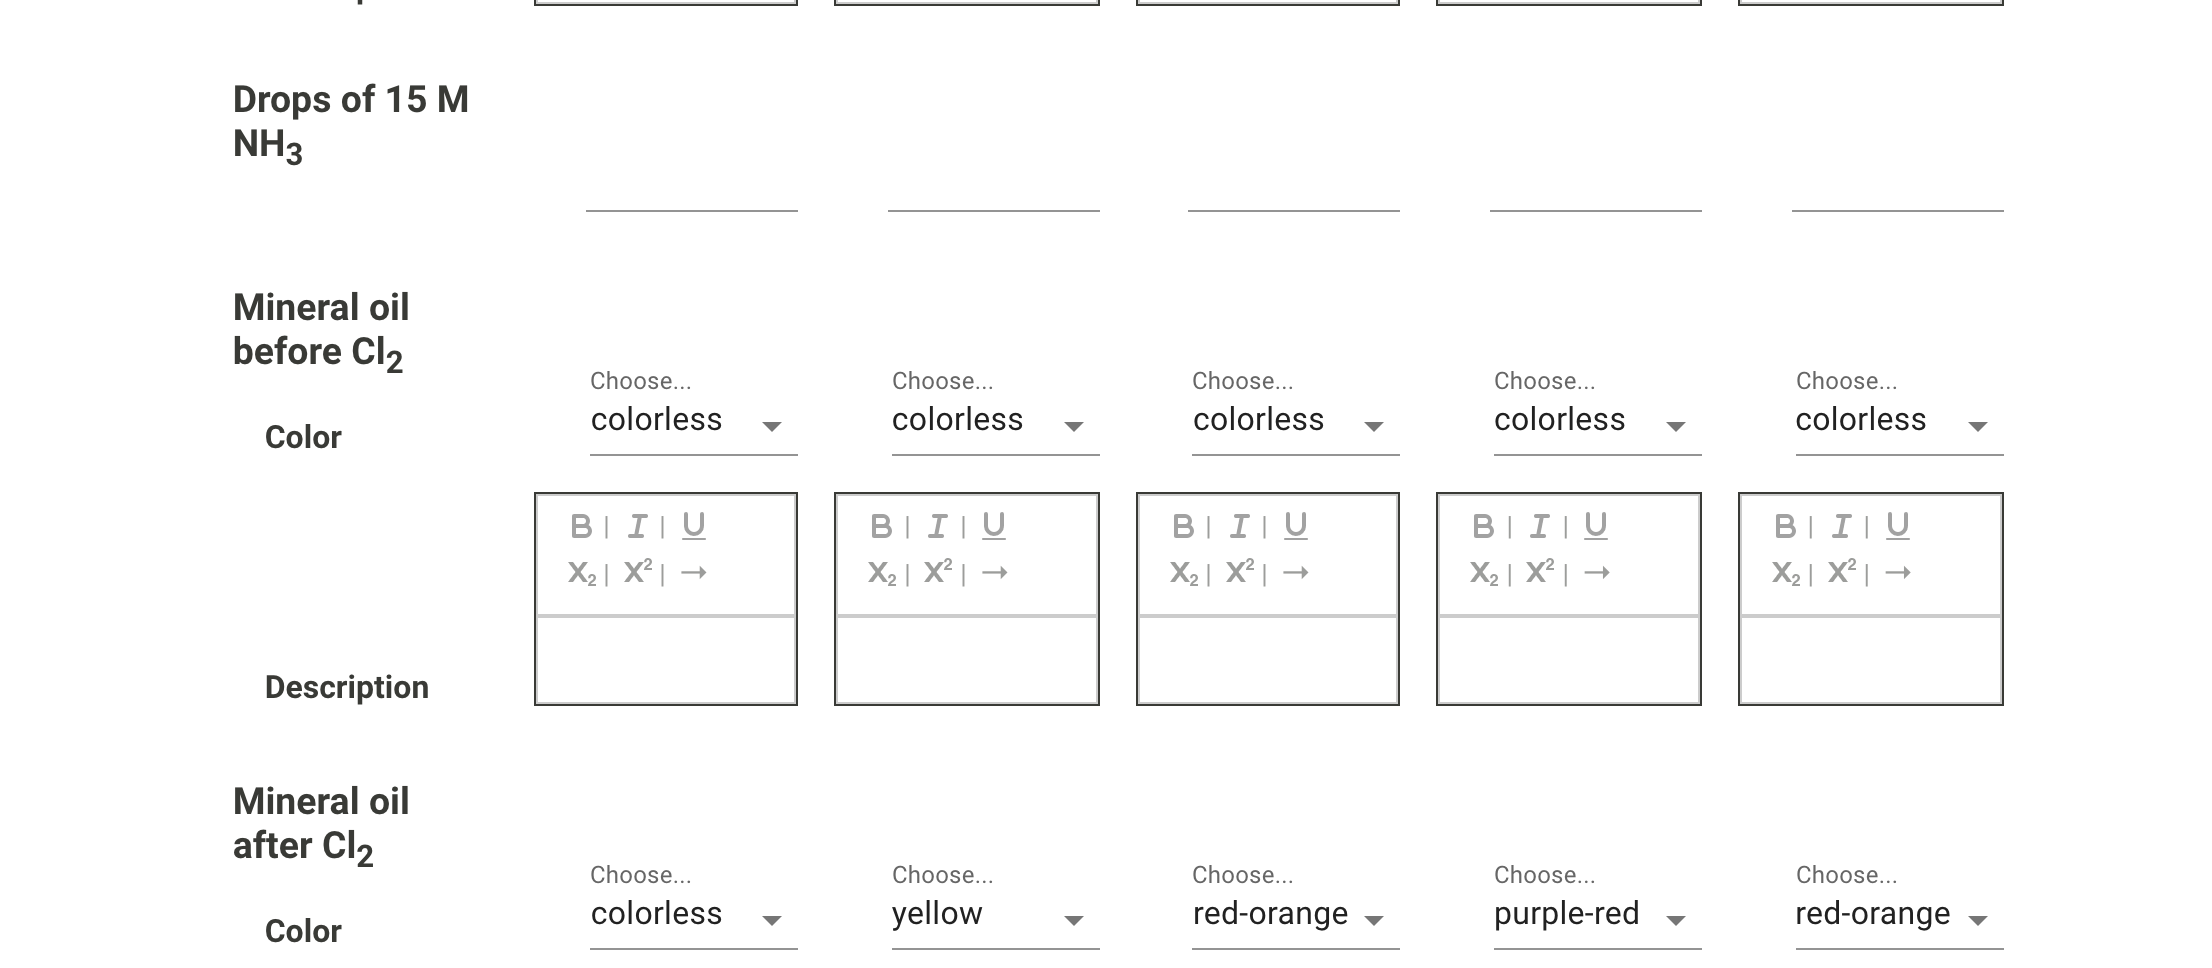Apply underline in the fourth description editor
2212x968 pixels.
(1597, 524)
